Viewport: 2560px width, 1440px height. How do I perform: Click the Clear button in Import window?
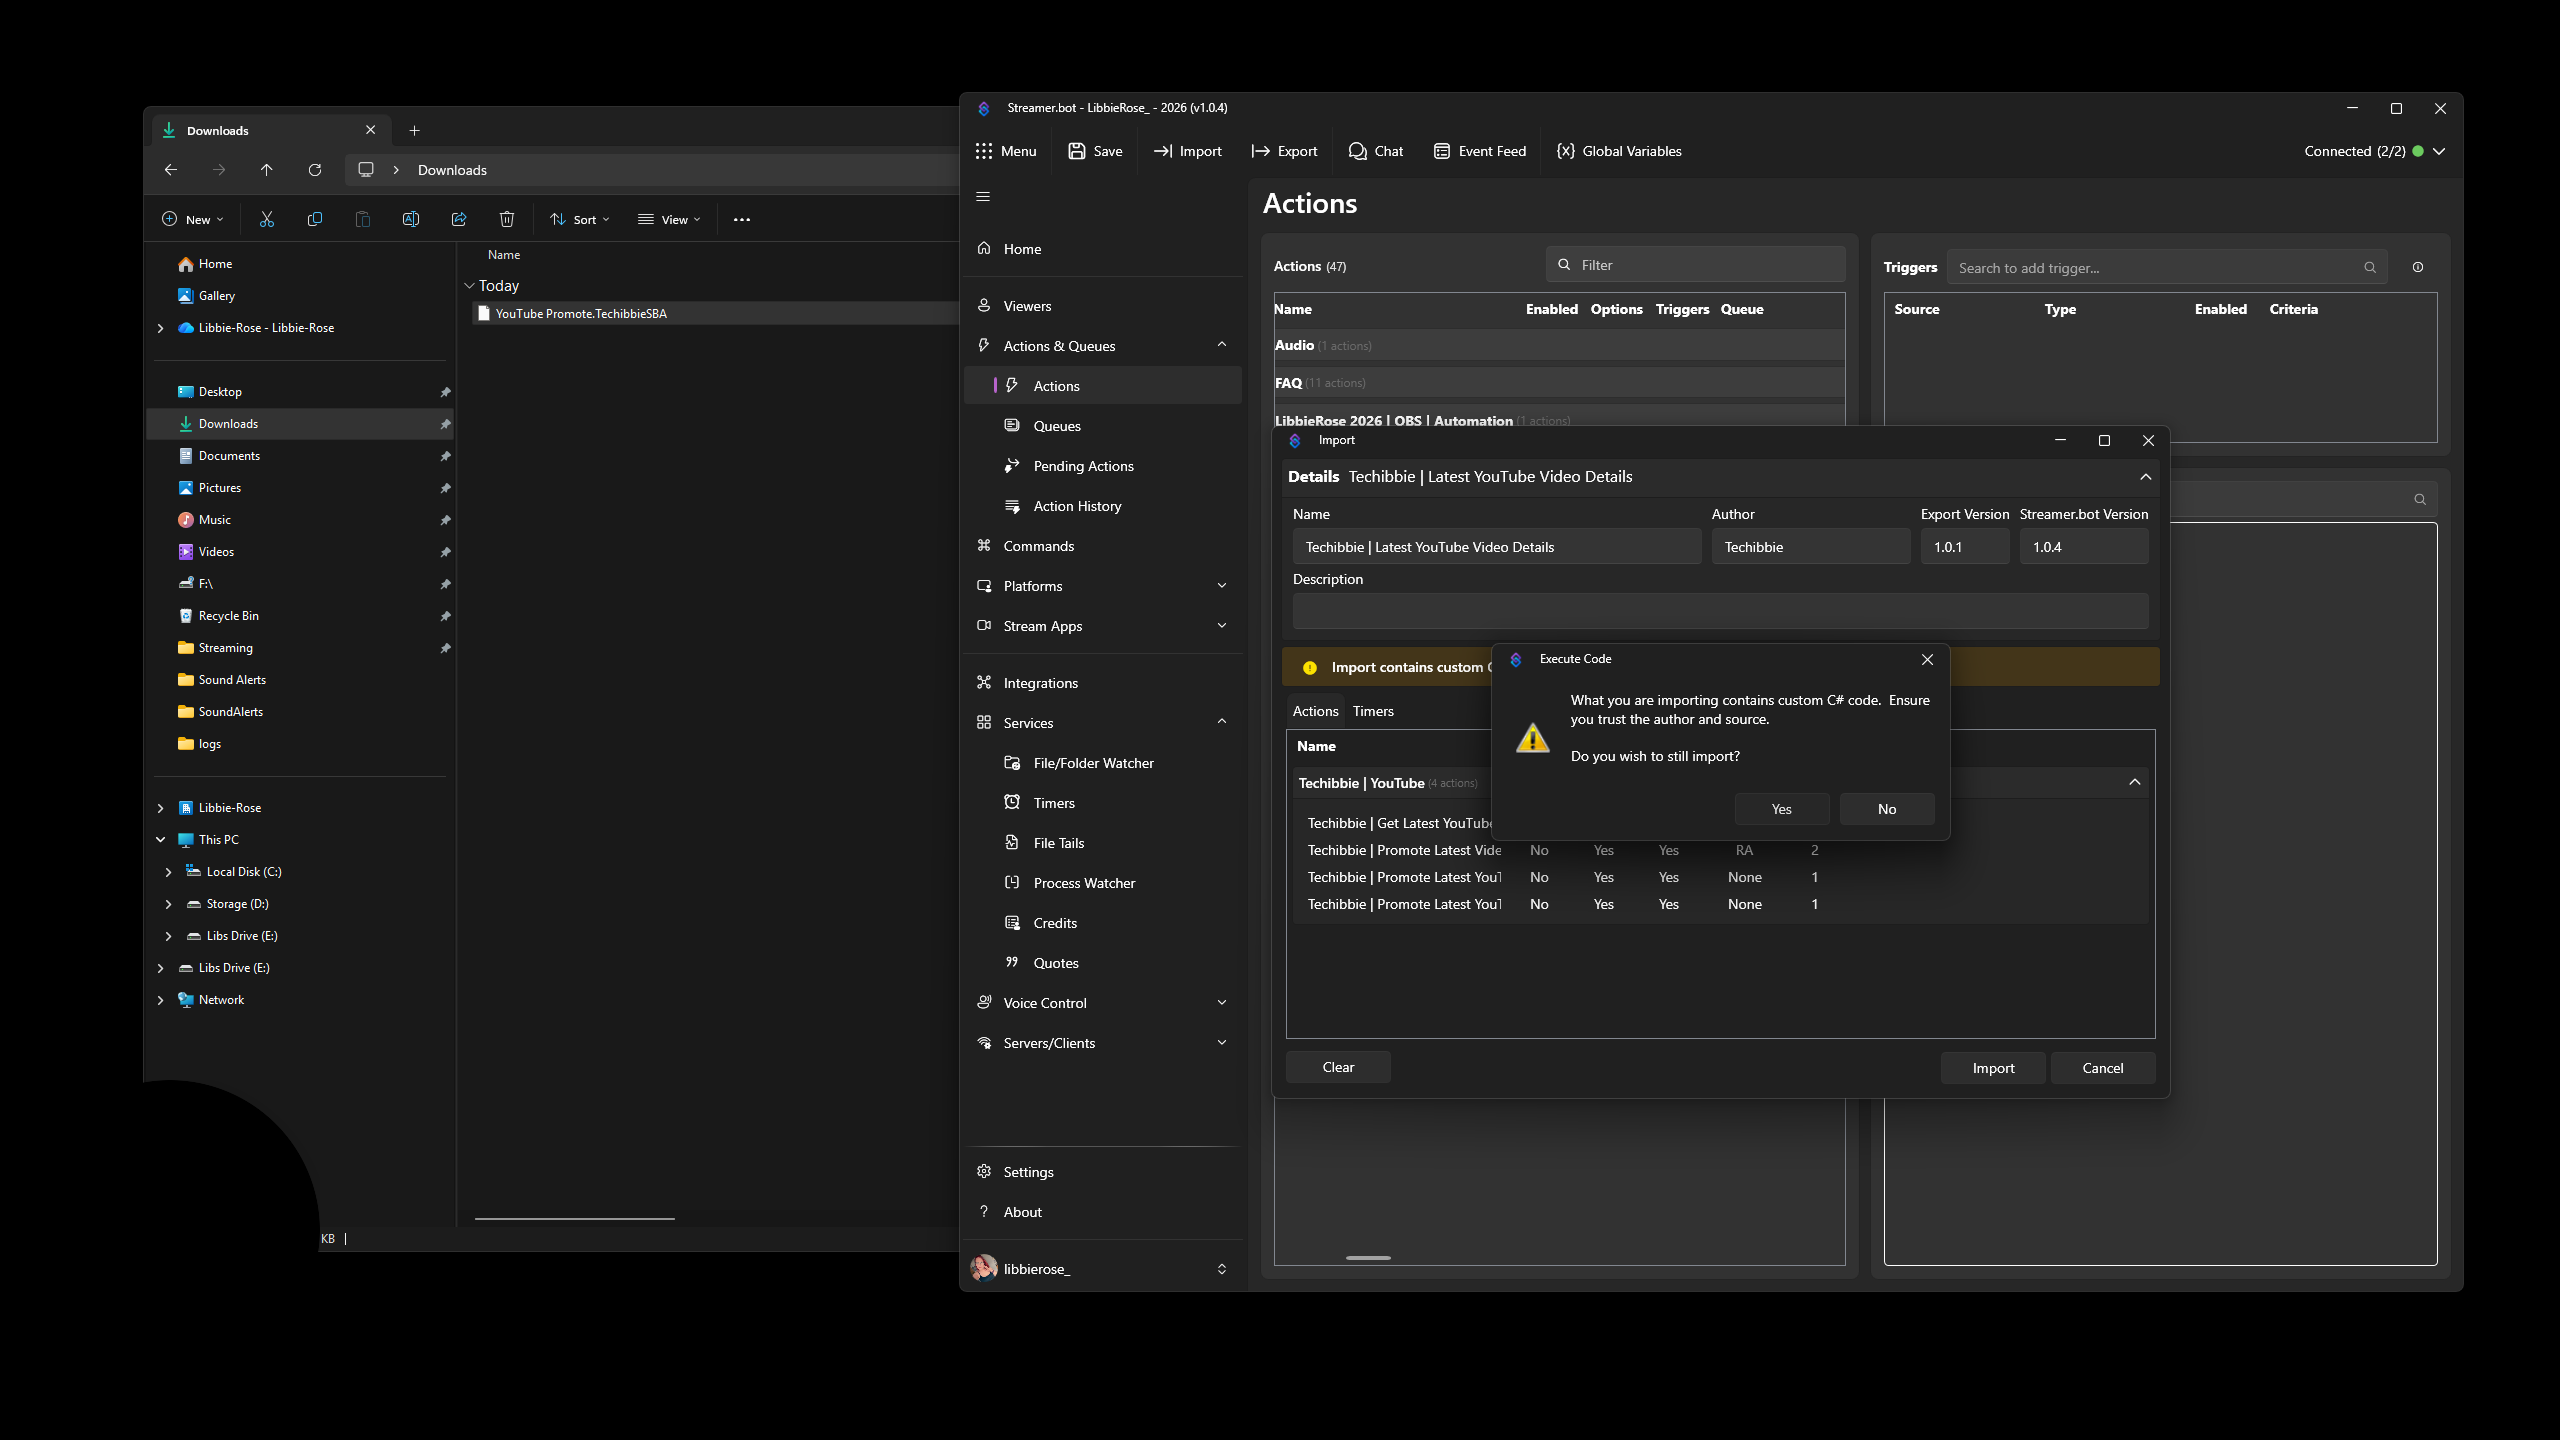click(x=1338, y=1067)
